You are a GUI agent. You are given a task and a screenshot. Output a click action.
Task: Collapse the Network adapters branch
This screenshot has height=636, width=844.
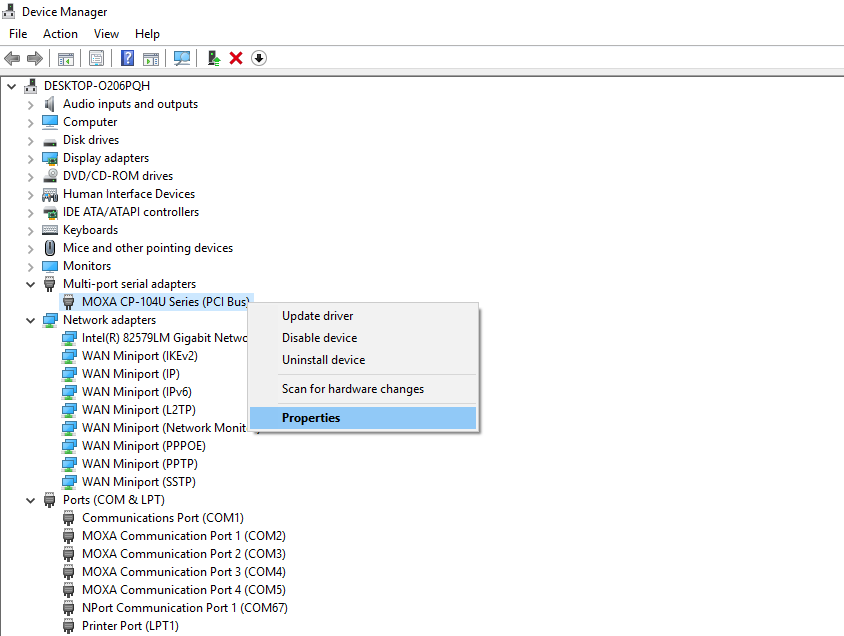(30, 319)
